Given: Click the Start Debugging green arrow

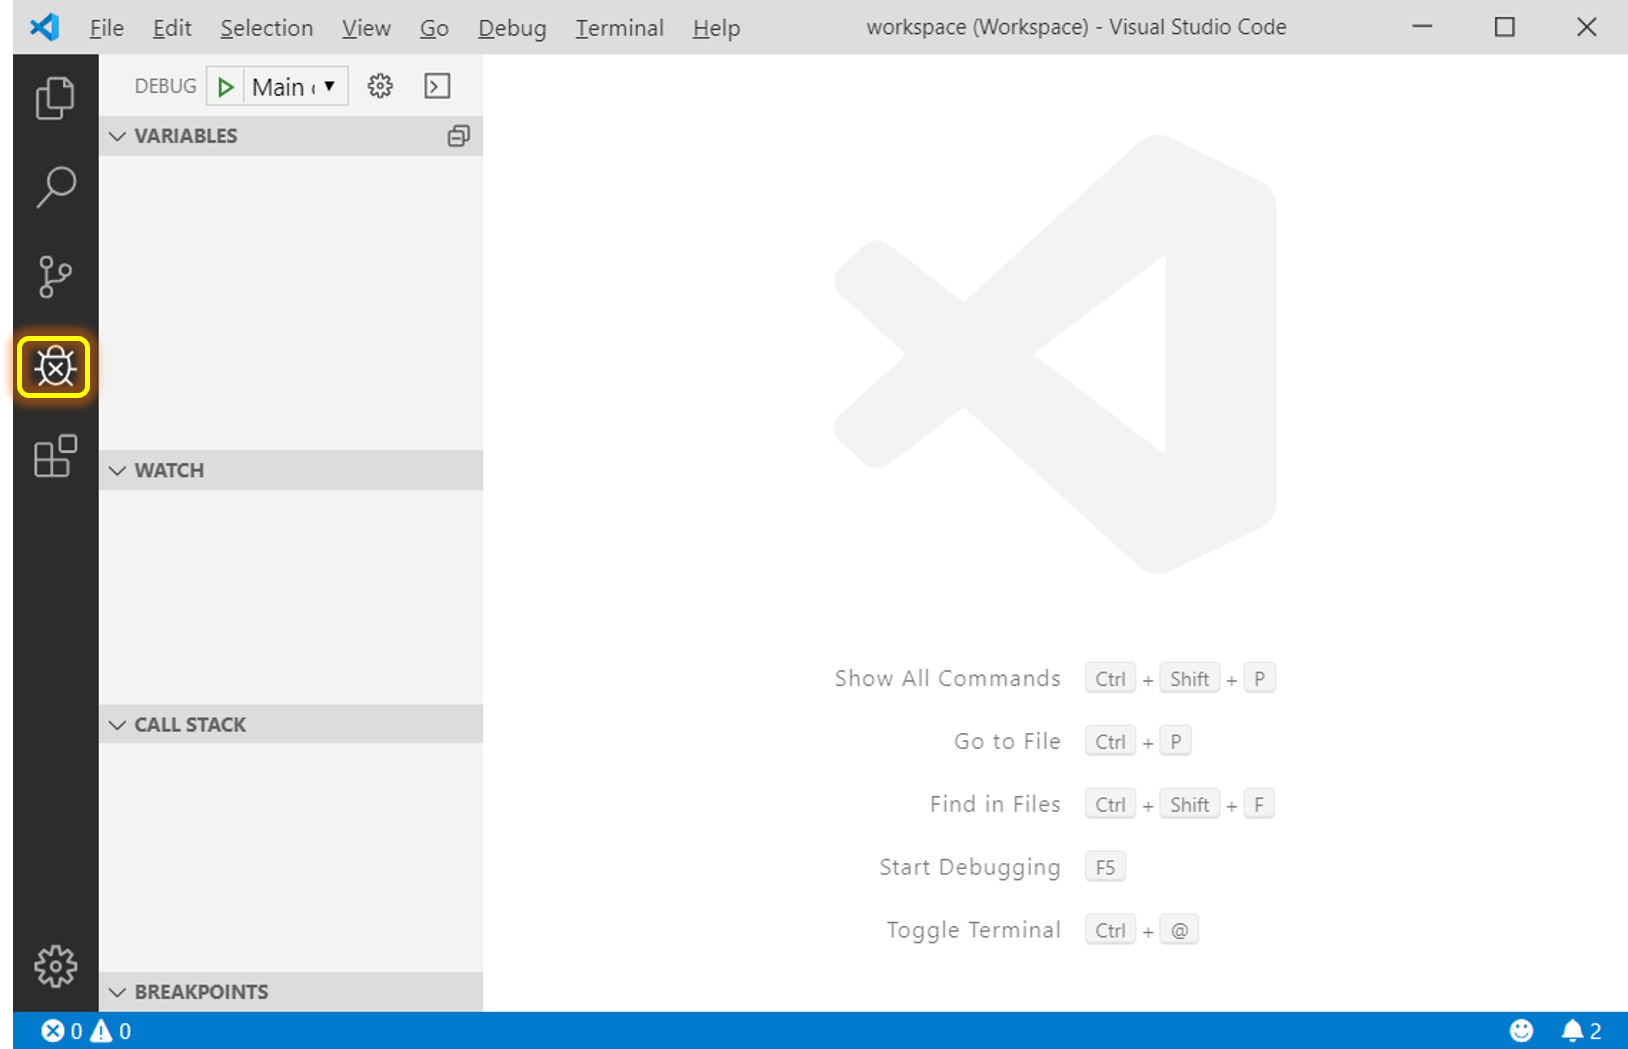Looking at the screenshot, I should pos(225,86).
